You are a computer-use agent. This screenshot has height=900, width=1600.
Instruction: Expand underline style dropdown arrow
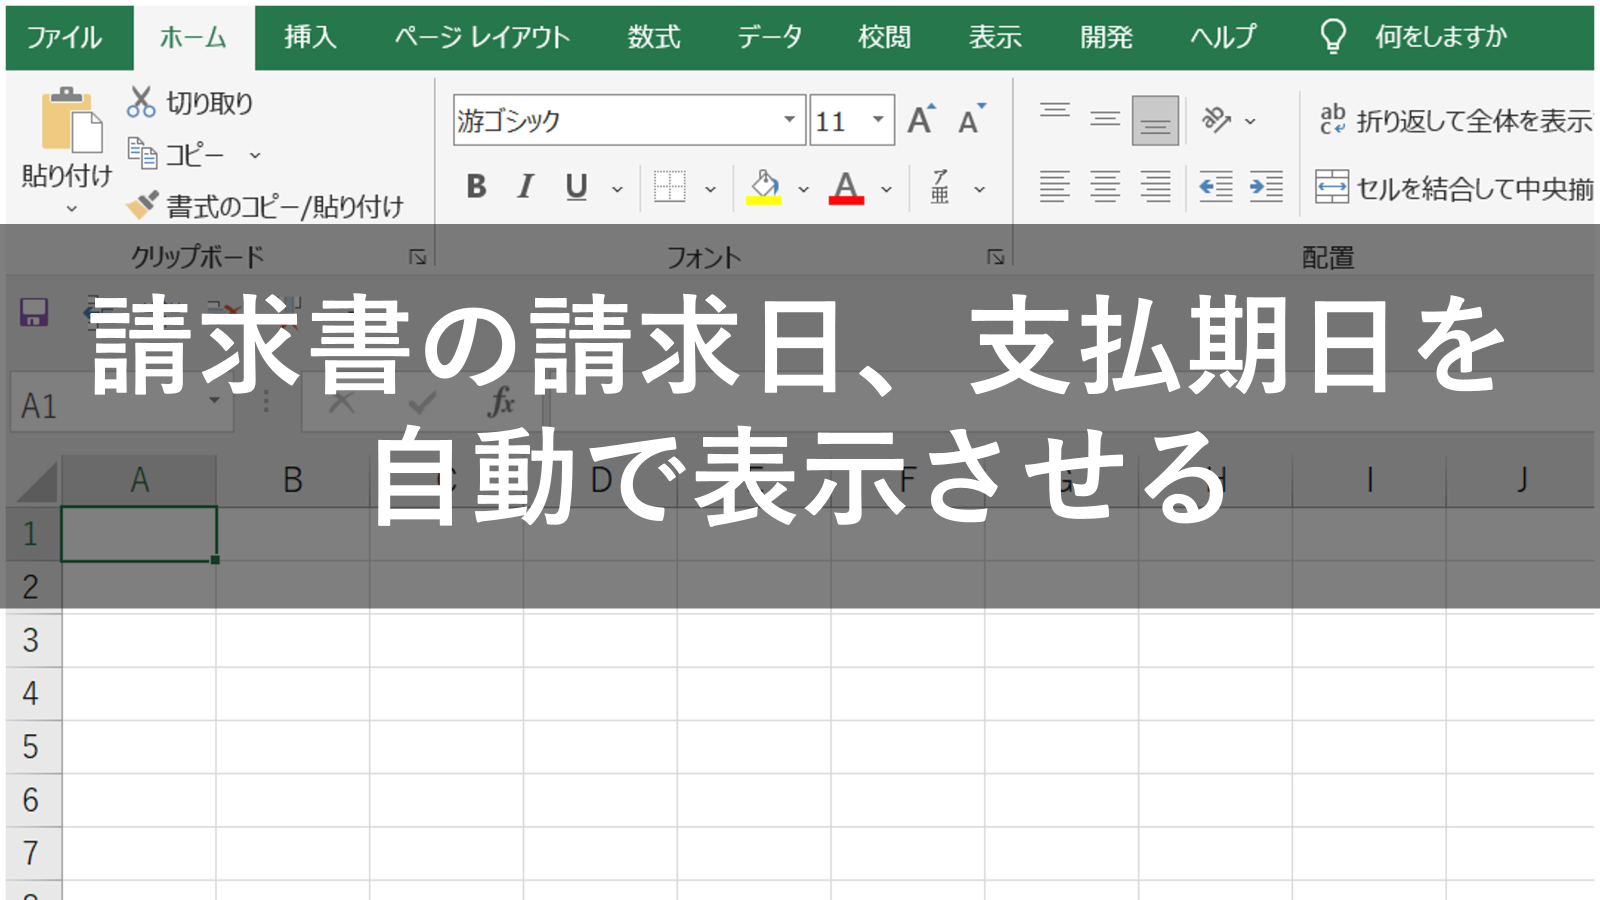click(618, 188)
